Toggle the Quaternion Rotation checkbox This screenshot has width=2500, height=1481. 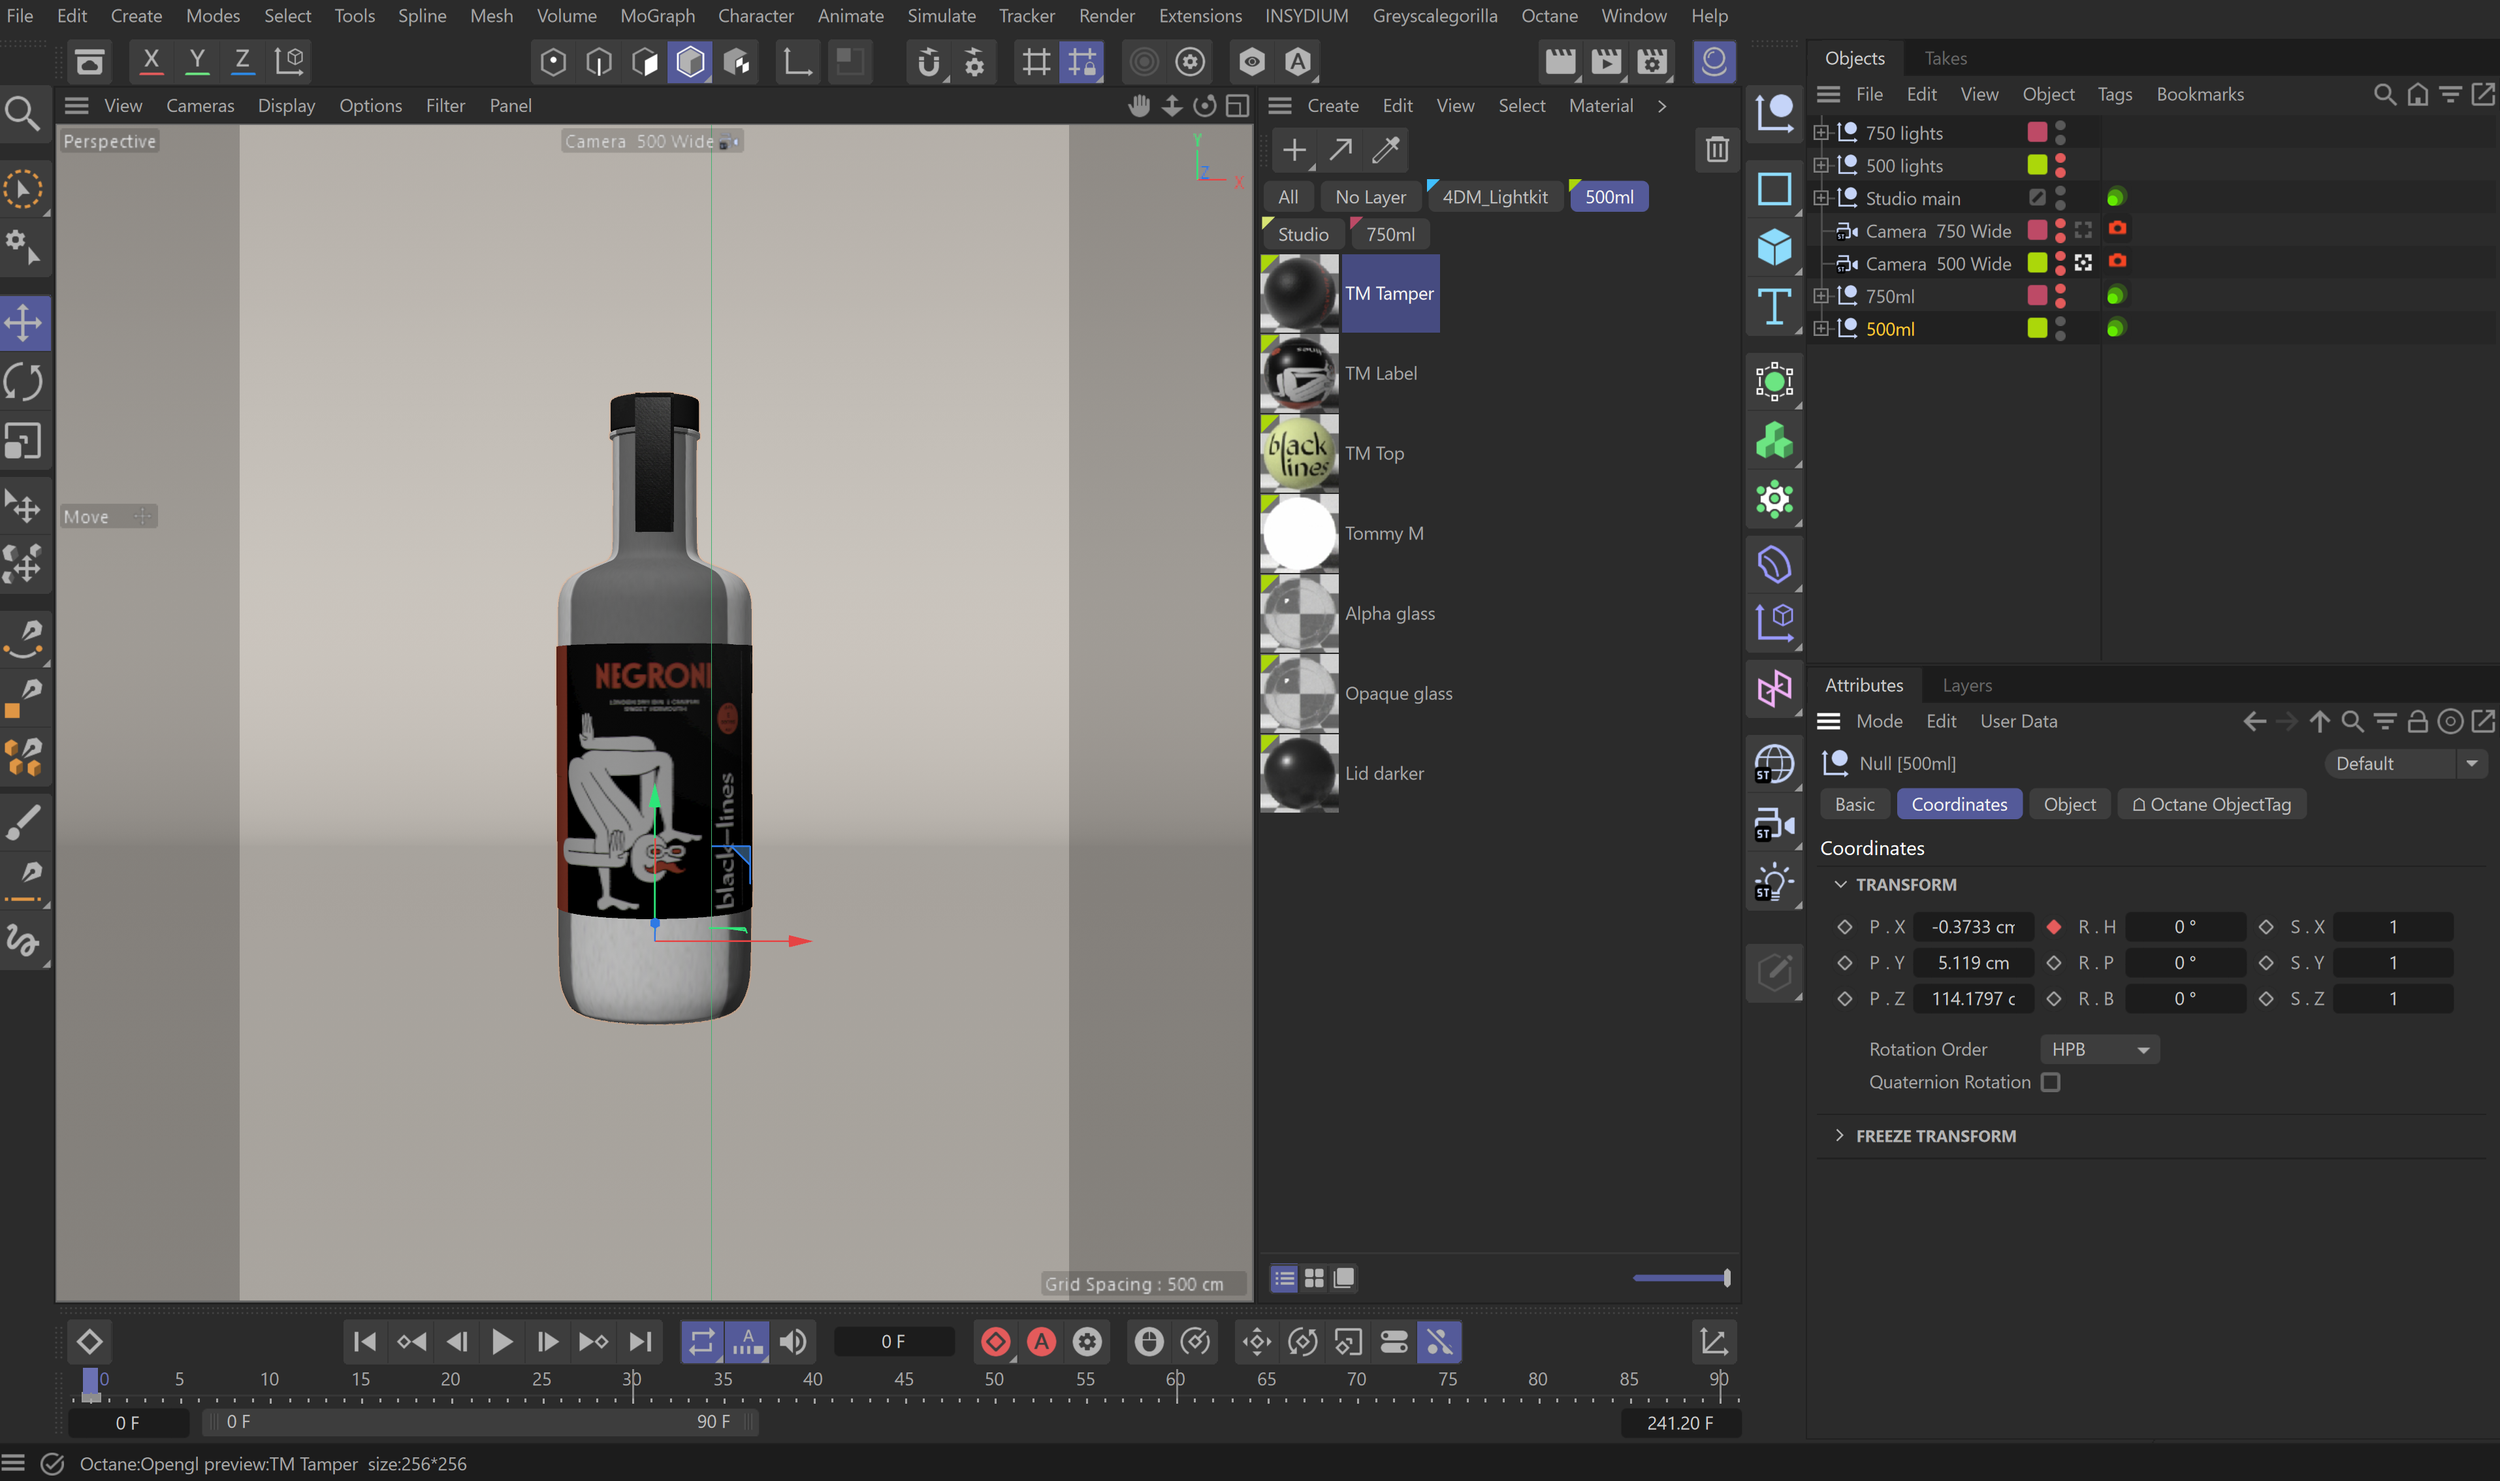click(x=2050, y=1082)
